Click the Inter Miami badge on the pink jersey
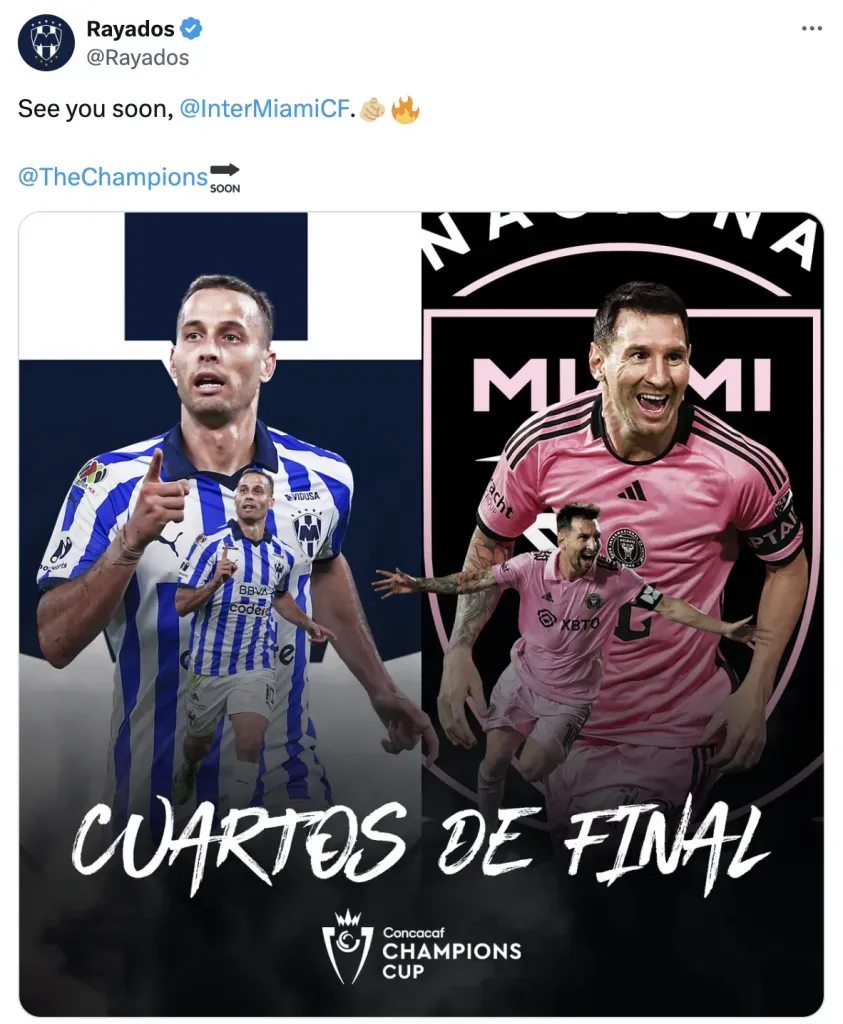This screenshot has height=1024, width=843. (627, 548)
